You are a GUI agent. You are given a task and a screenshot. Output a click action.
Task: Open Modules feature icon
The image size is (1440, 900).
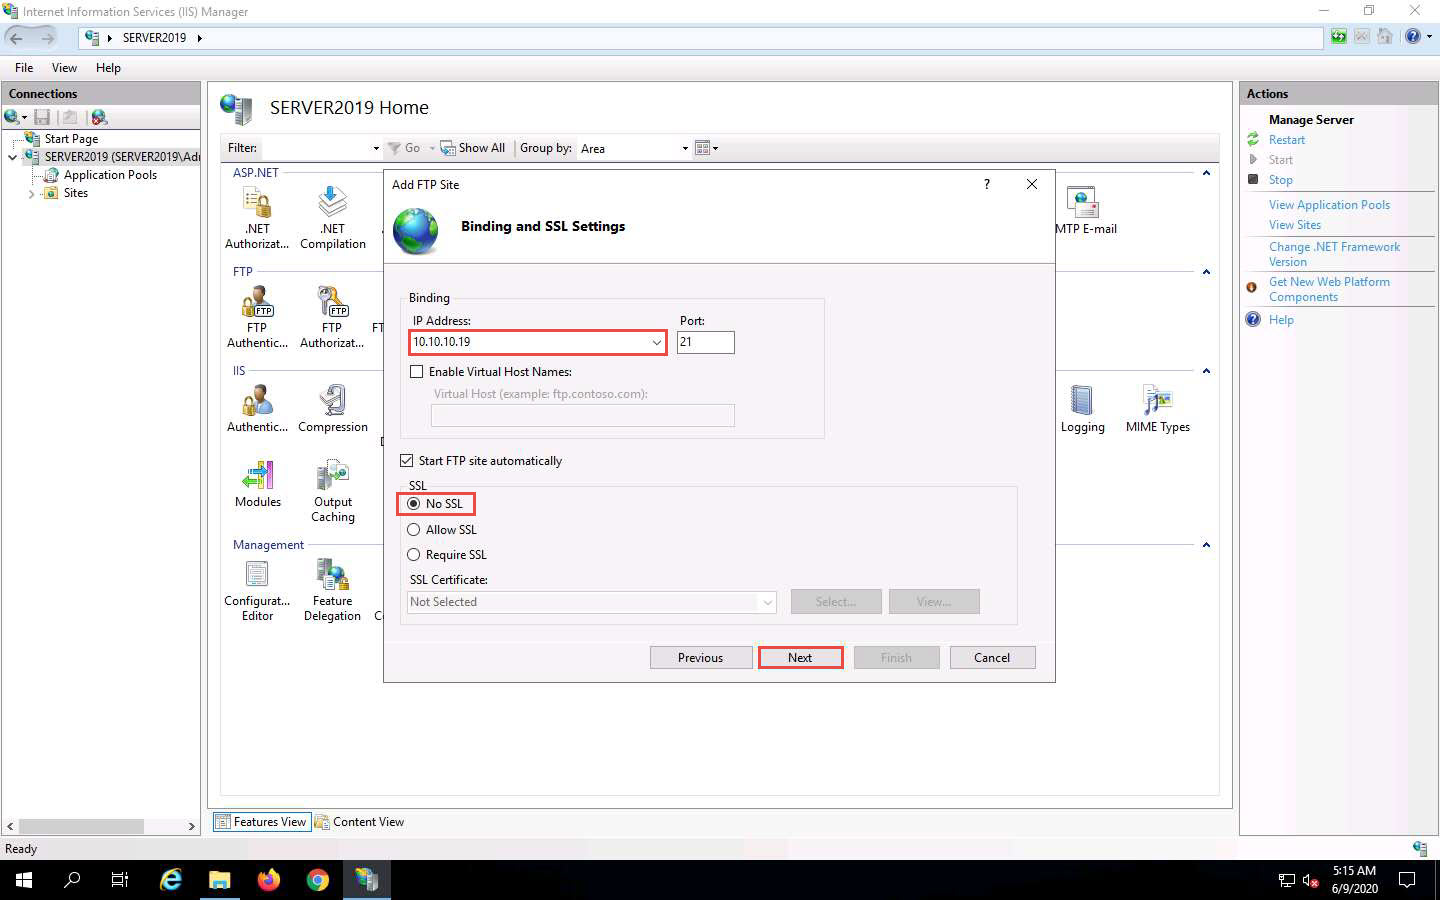click(x=258, y=484)
